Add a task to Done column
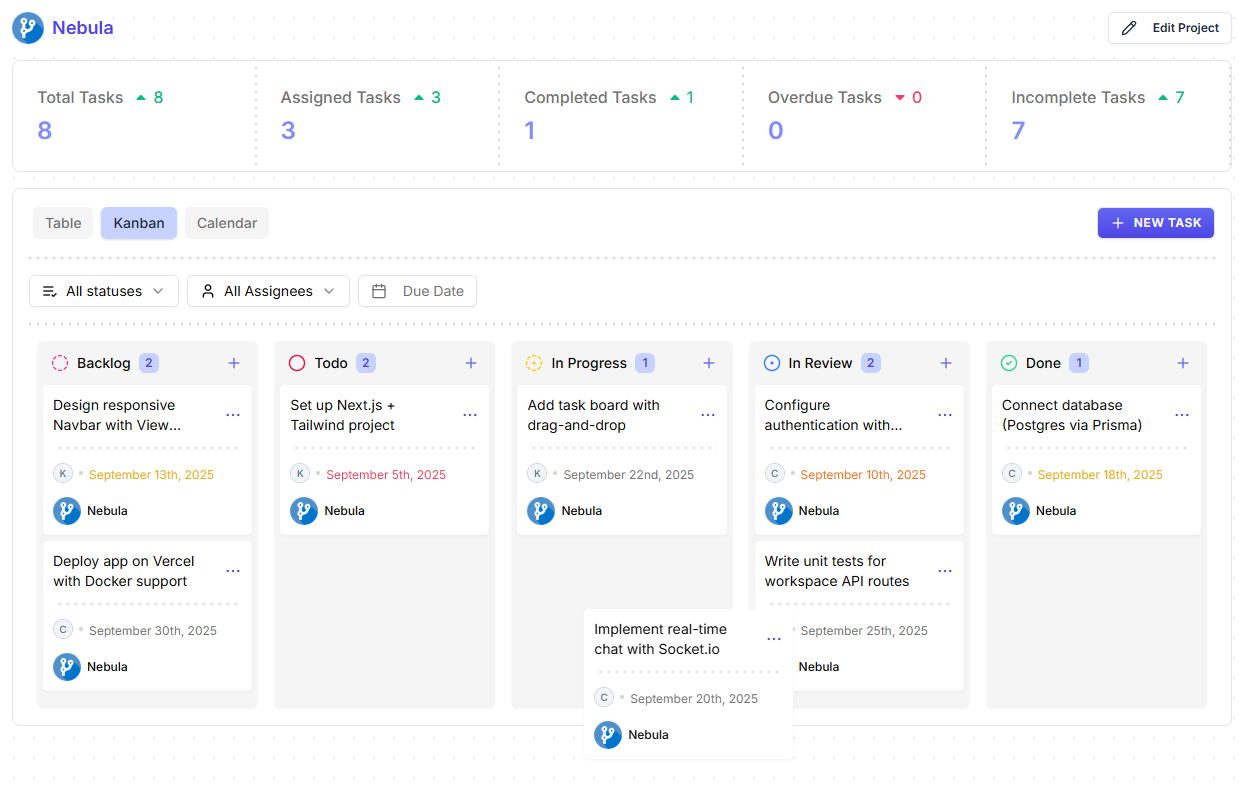This screenshot has height=785, width=1247. 1183,363
